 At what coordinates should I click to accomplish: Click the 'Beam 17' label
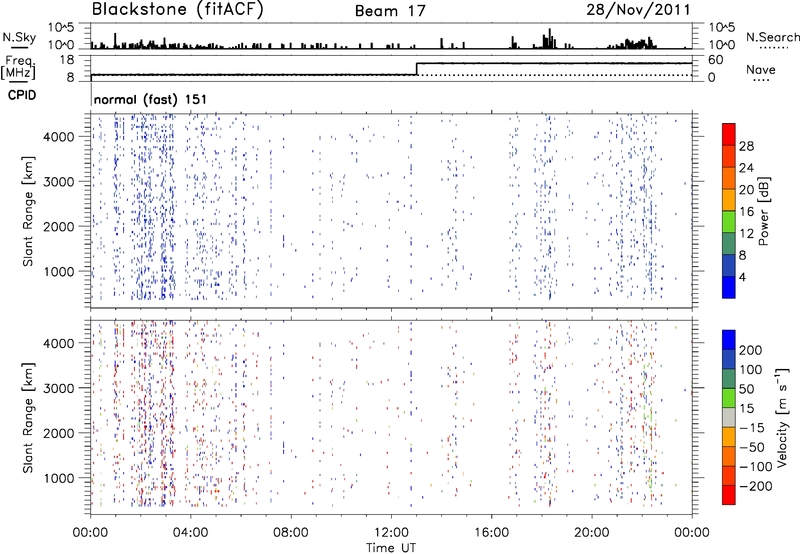coord(390,11)
